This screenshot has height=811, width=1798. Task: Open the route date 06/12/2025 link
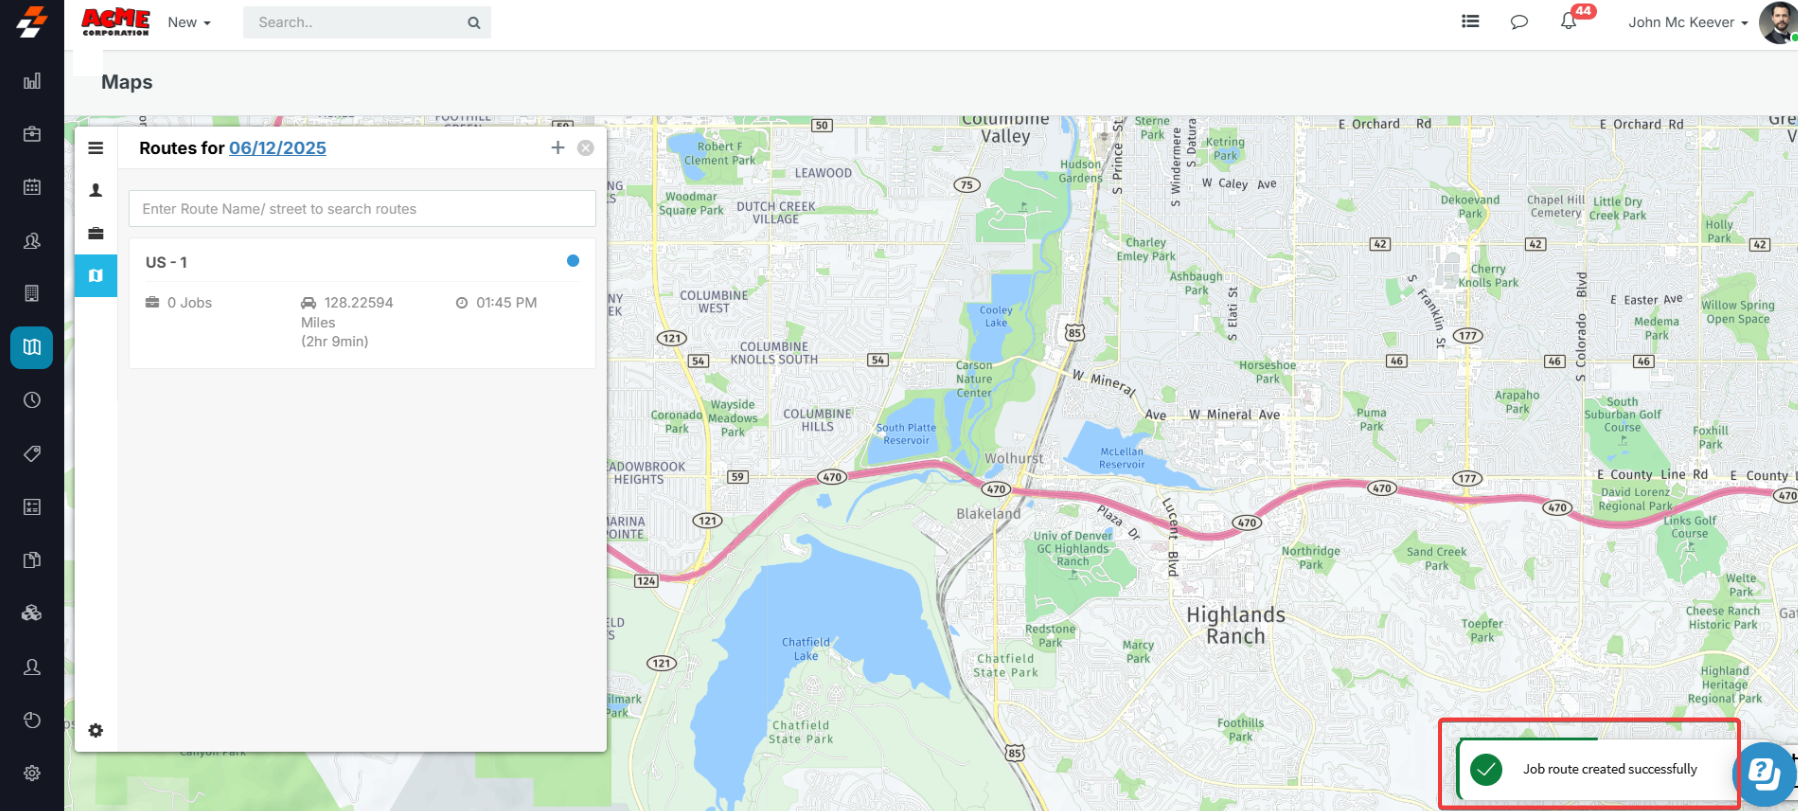[278, 148]
